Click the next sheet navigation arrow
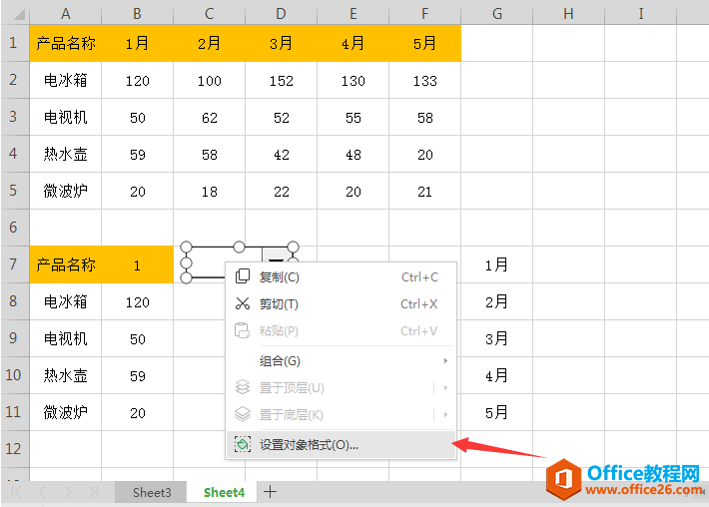 point(68,492)
